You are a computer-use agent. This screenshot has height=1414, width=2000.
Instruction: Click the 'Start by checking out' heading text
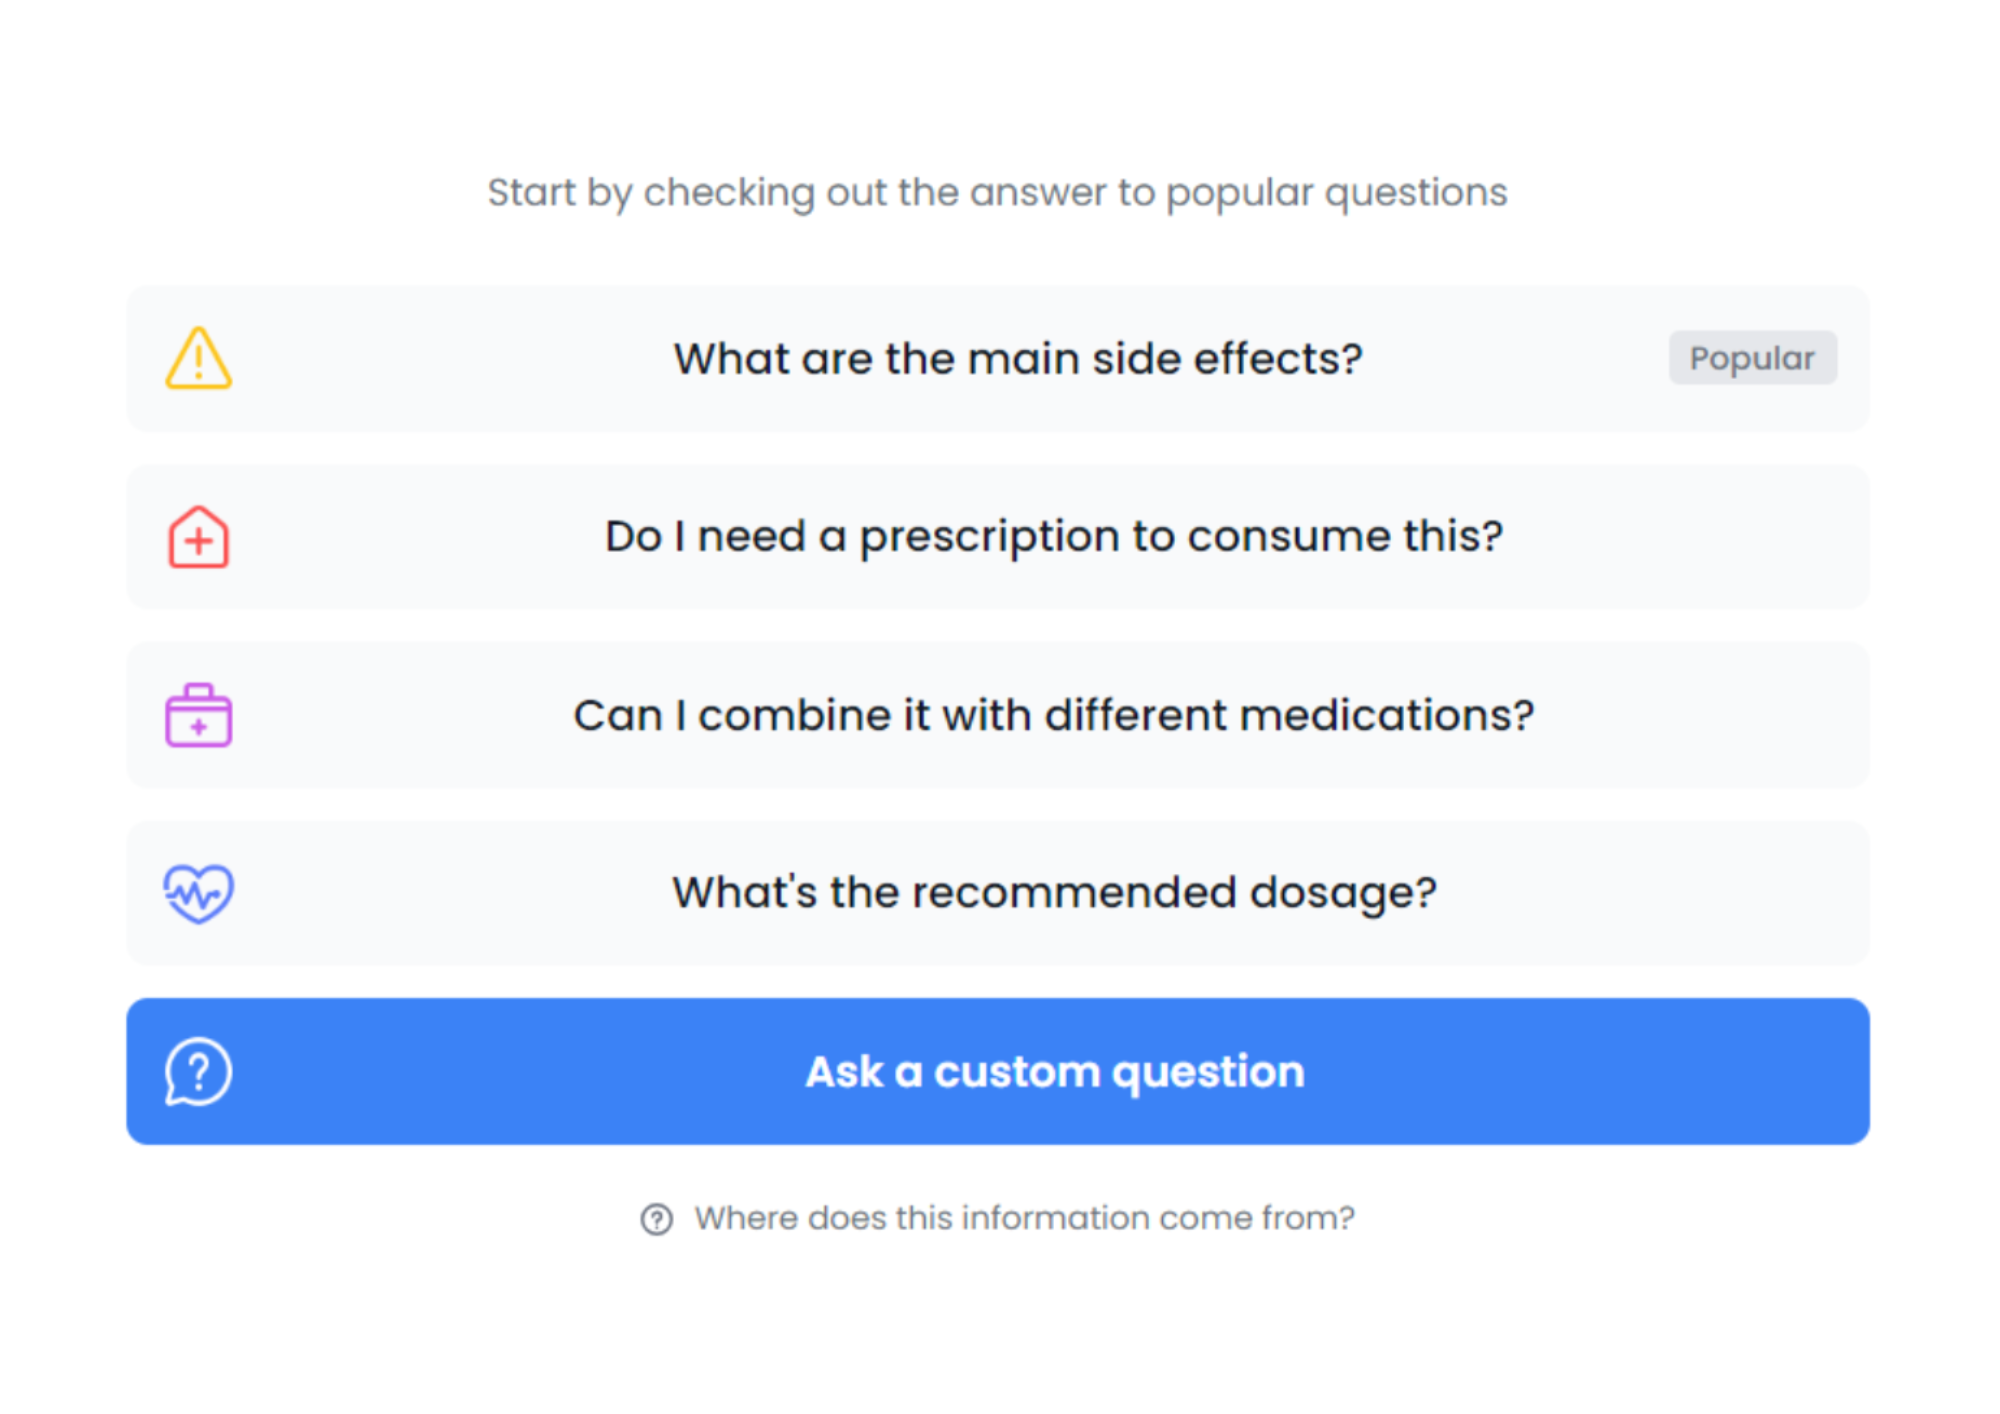coord(997,192)
